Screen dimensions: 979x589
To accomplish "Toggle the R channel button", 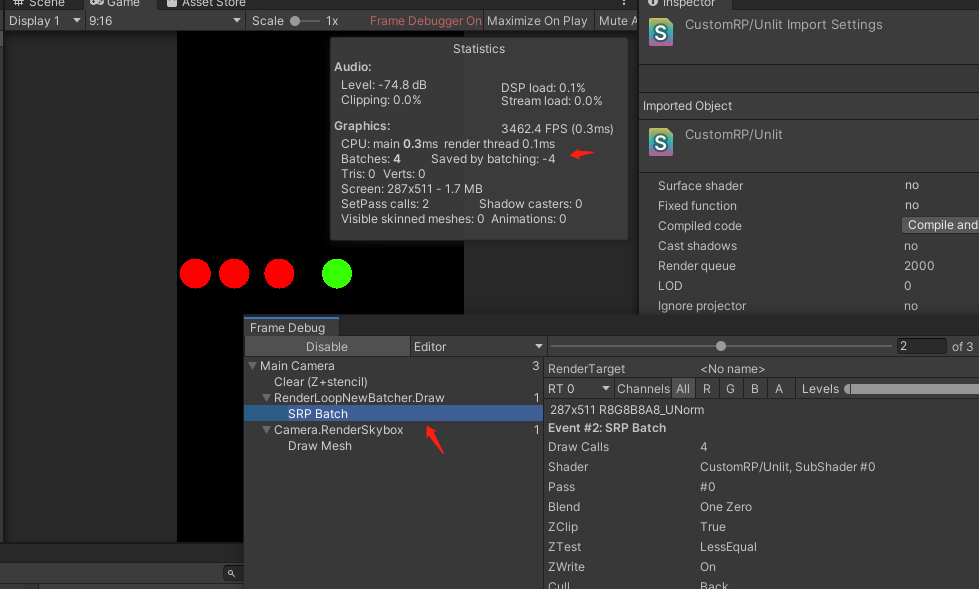I will click(x=707, y=389).
